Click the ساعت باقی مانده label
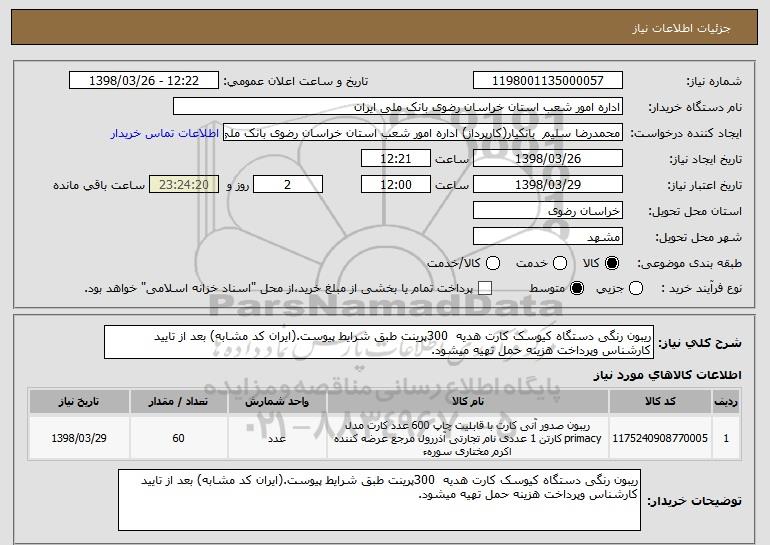770x545 pixels. click(x=99, y=185)
